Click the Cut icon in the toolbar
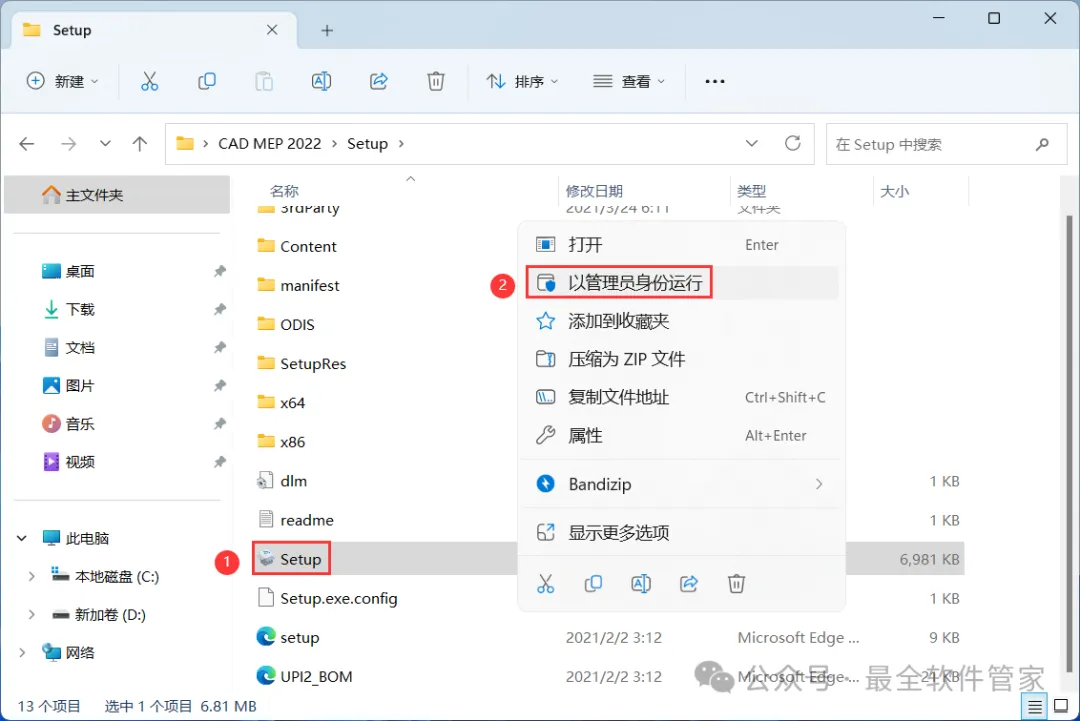Screen dimensions: 1080x721 pos(149,81)
